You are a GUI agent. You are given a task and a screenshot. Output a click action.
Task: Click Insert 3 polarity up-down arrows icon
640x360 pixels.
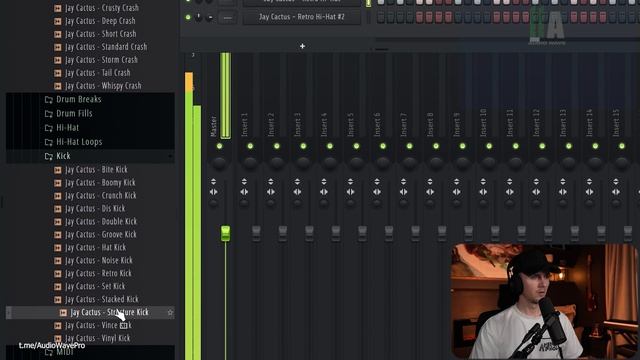tap(297, 181)
